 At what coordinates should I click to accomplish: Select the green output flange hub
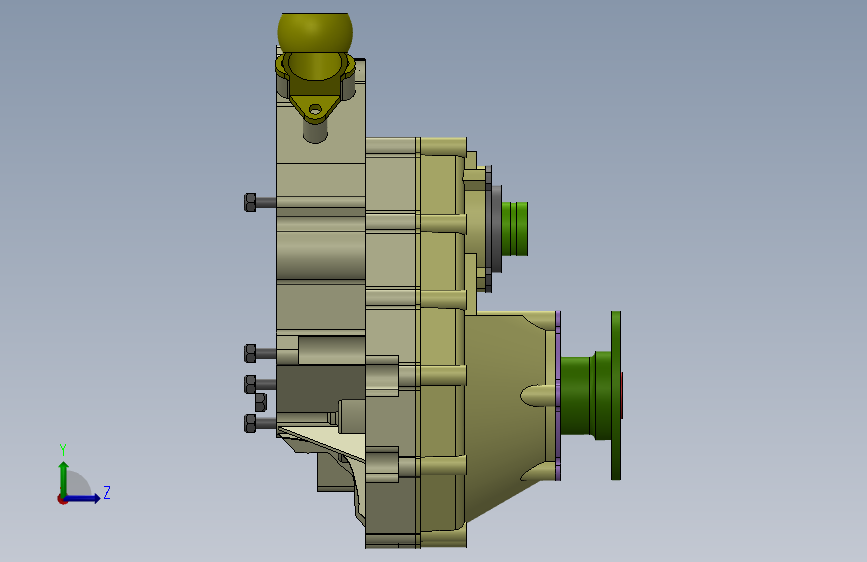point(585,396)
